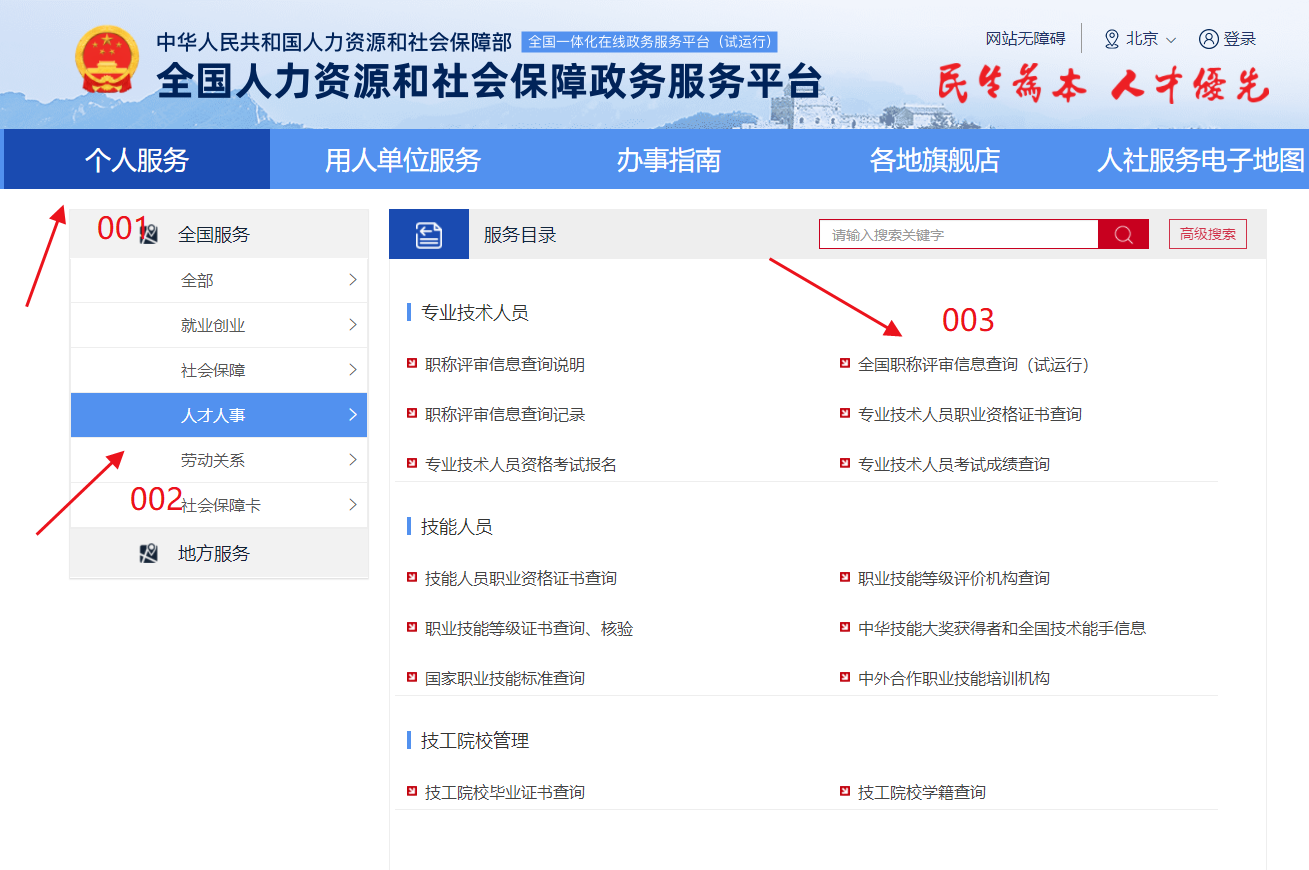Click the red search magnifier icon
This screenshot has width=1309, height=870.
(1123, 233)
